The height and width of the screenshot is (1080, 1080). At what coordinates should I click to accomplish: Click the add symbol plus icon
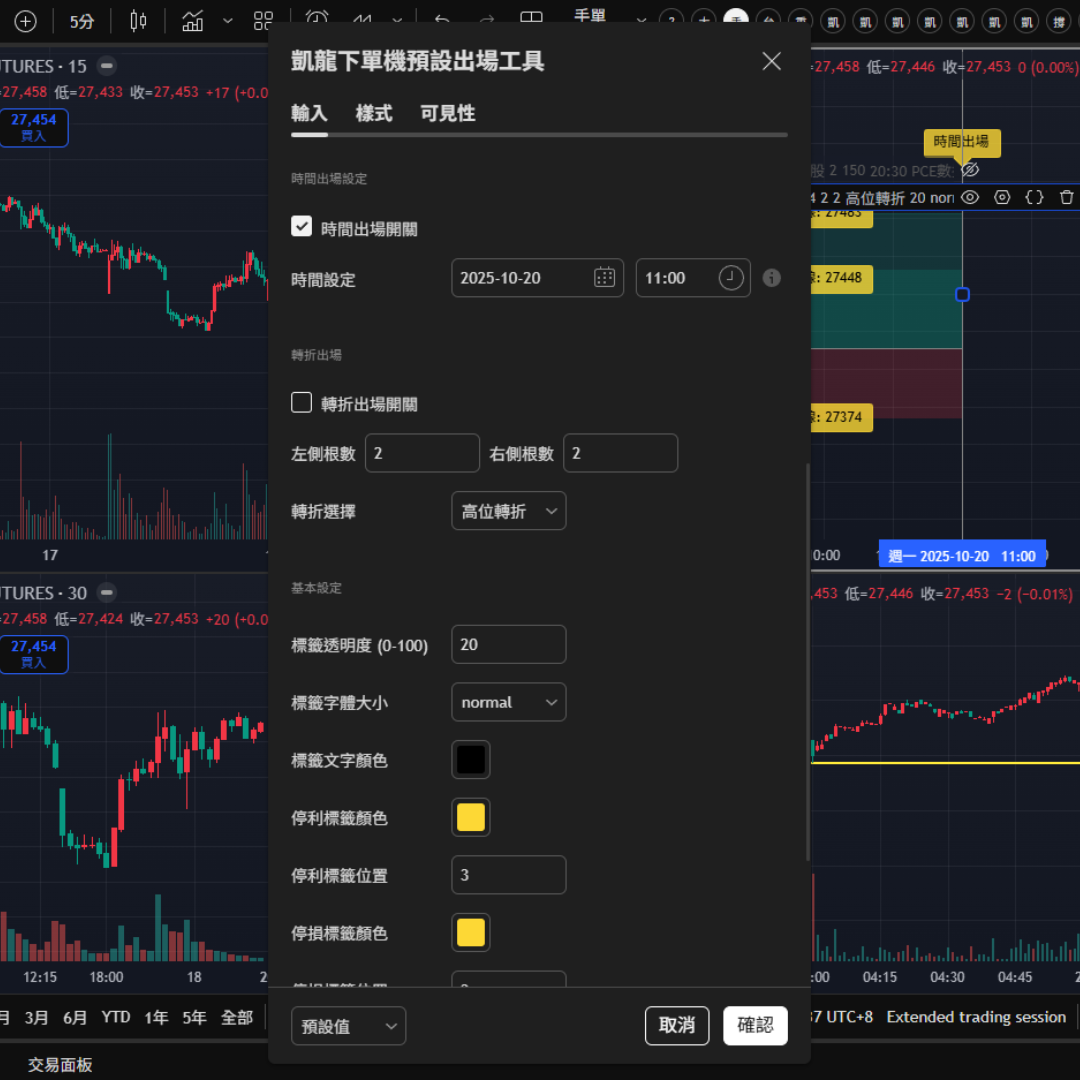pos(25,21)
